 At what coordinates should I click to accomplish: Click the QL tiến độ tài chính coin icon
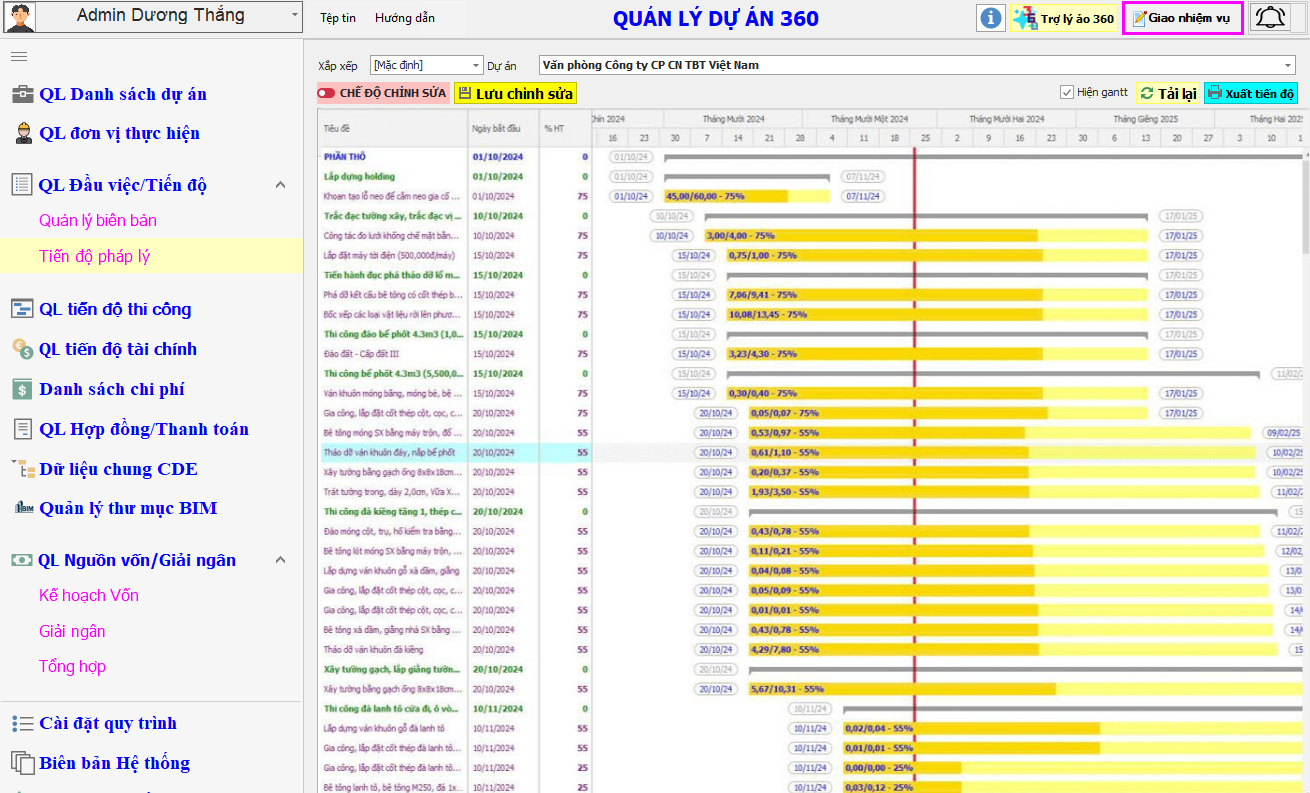click(22, 349)
